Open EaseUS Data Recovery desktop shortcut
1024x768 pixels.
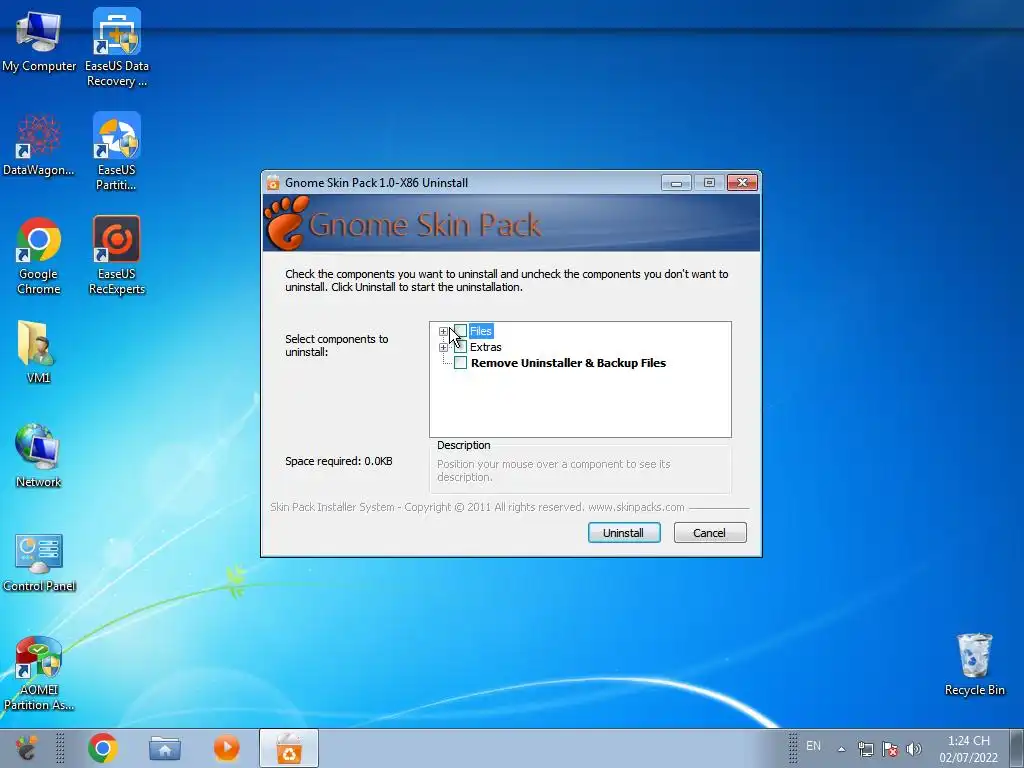point(117,47)
